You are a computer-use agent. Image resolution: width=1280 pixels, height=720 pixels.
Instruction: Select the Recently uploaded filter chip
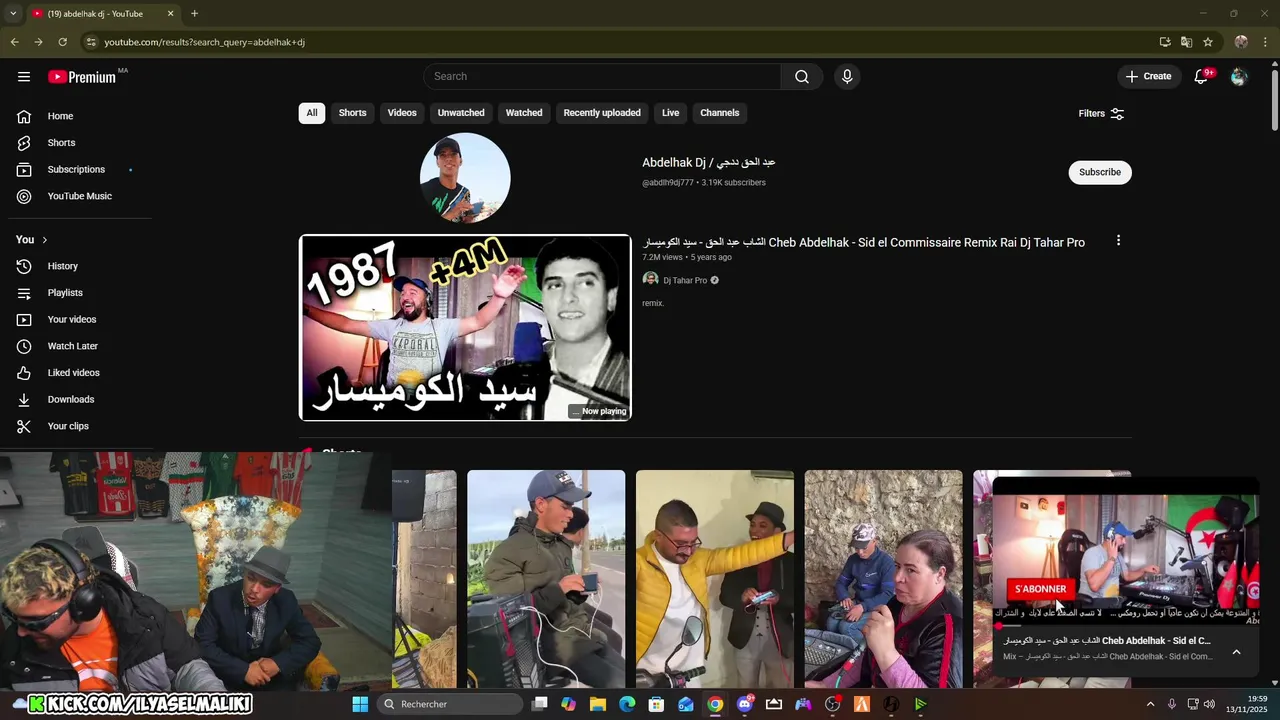tap(602, 113)
